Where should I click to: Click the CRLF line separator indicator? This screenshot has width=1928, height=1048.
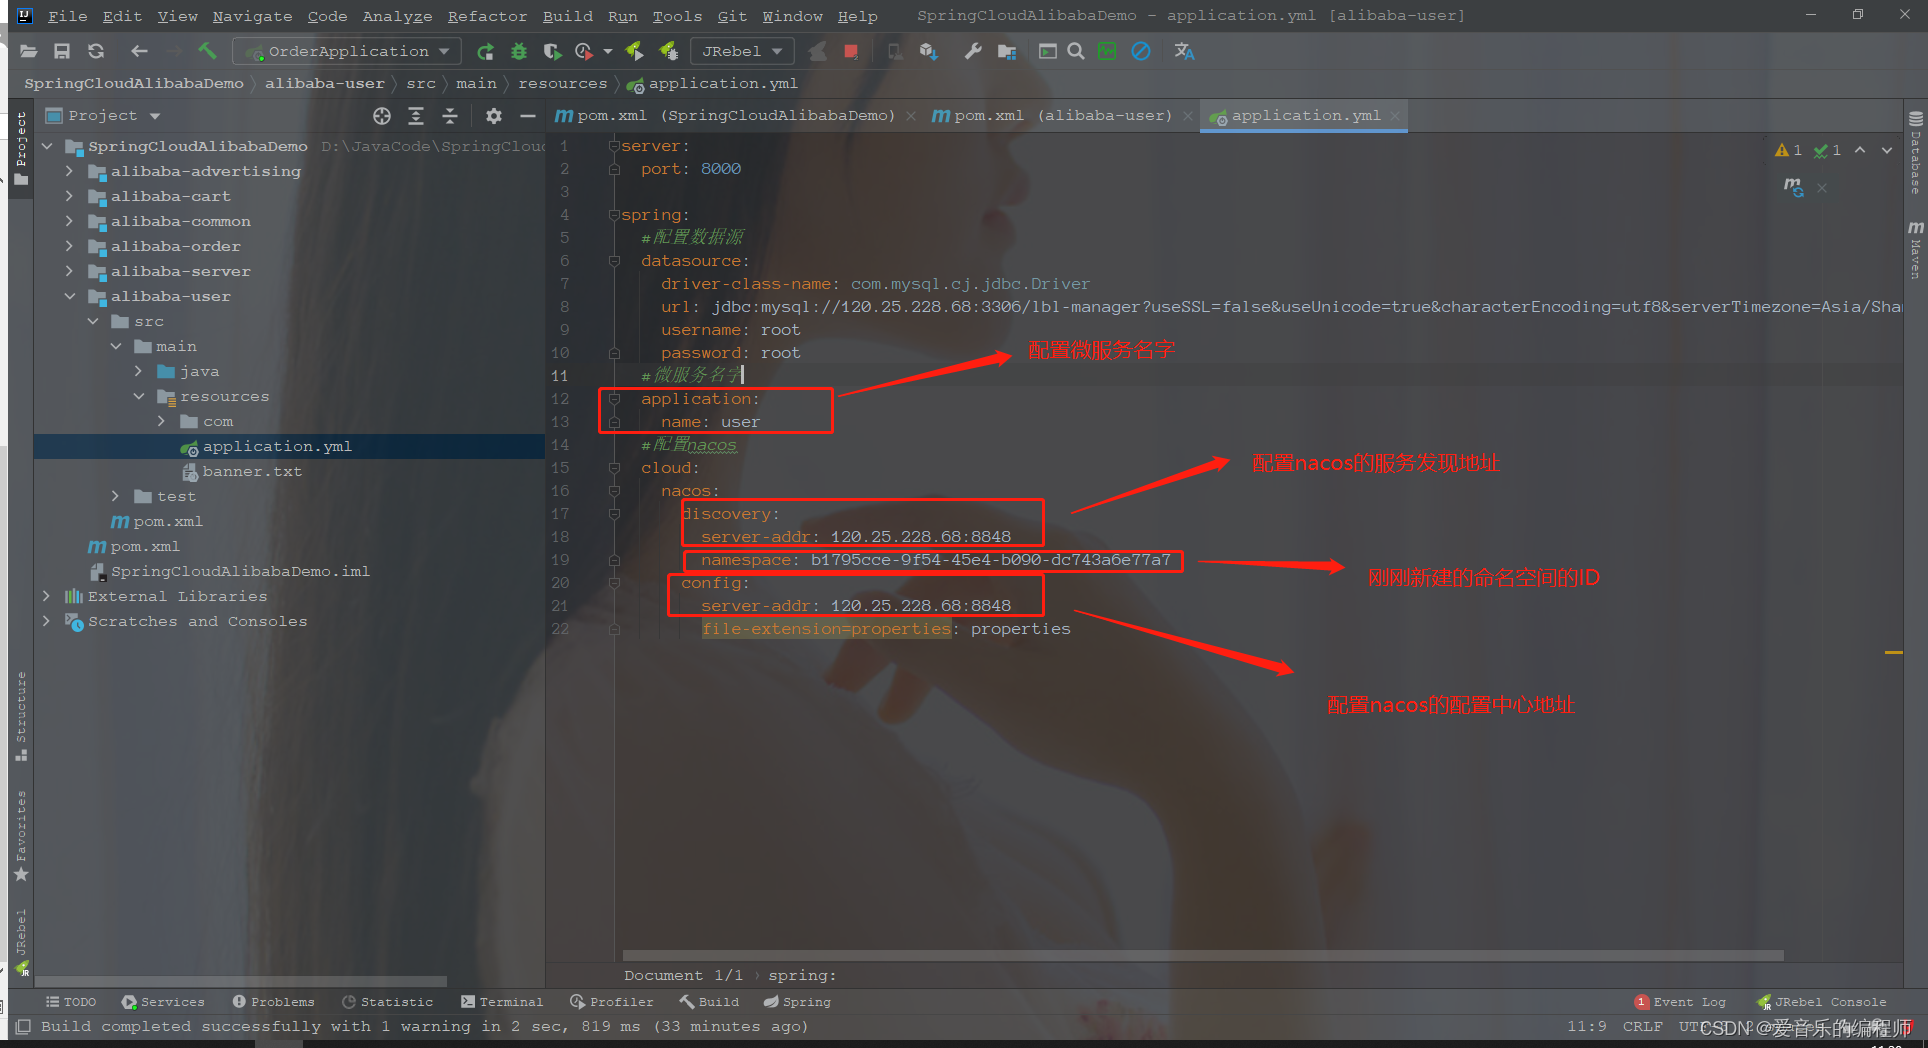(1643, 1027)
